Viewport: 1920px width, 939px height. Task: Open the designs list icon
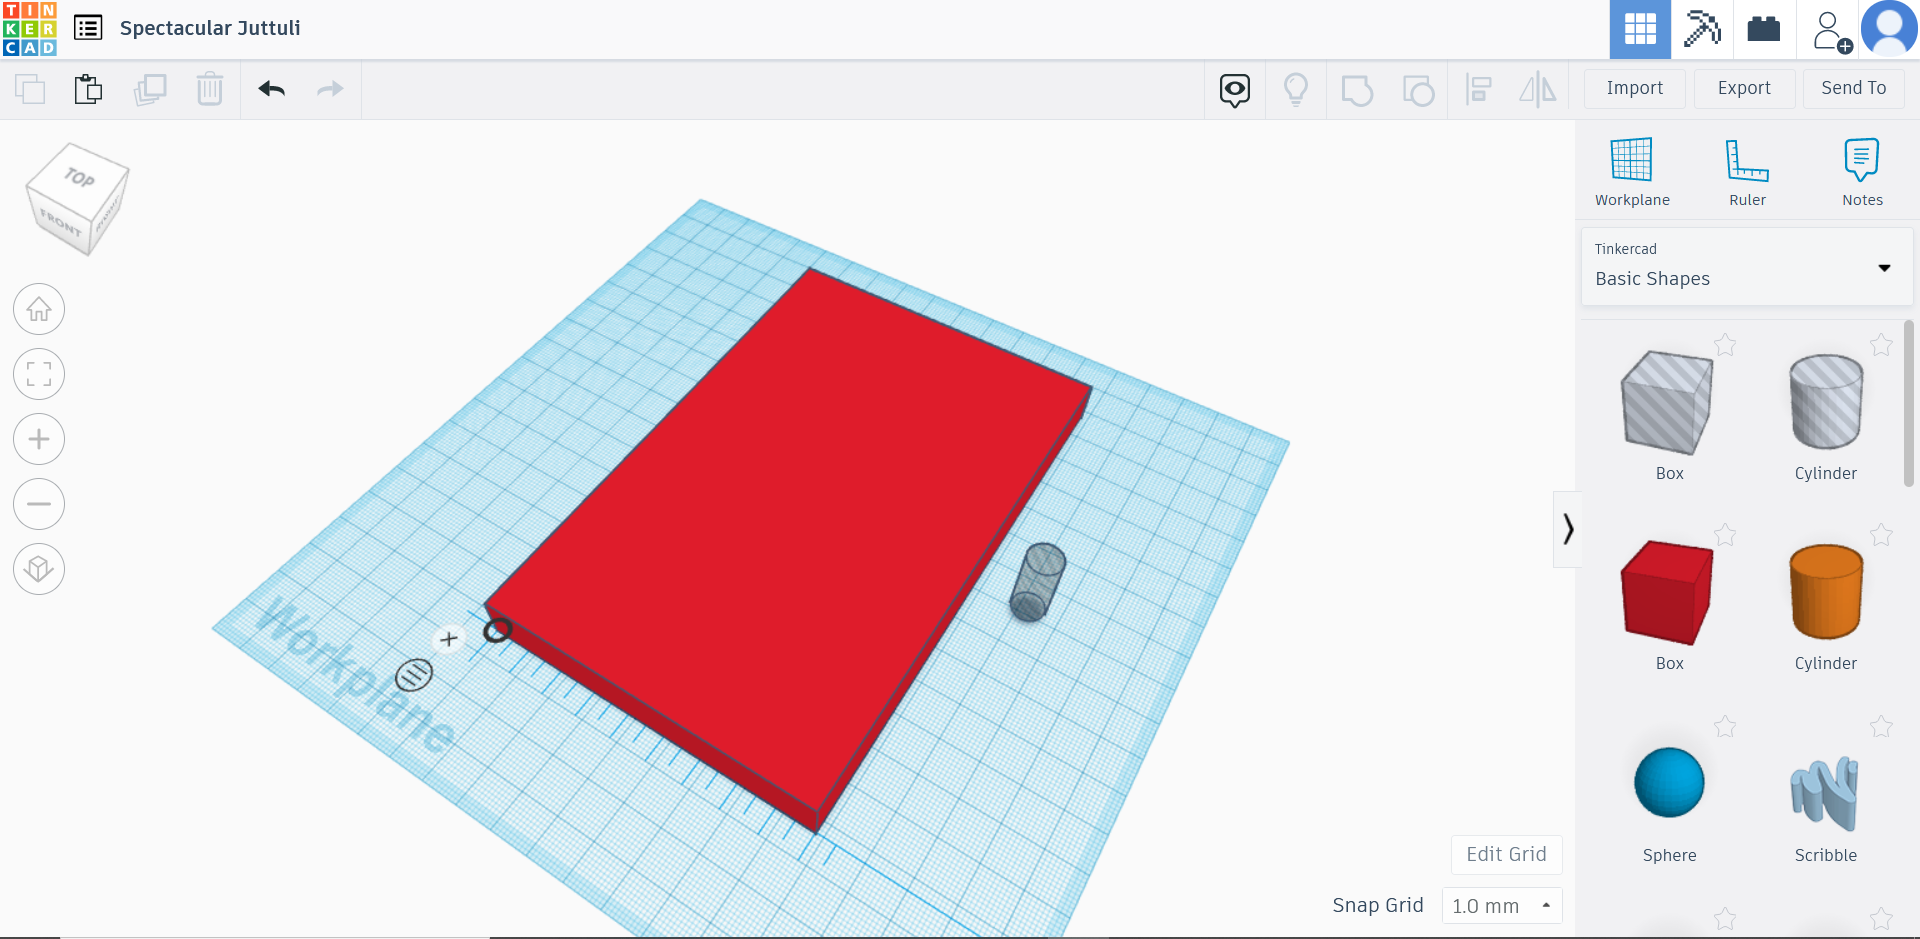[88, 28]
